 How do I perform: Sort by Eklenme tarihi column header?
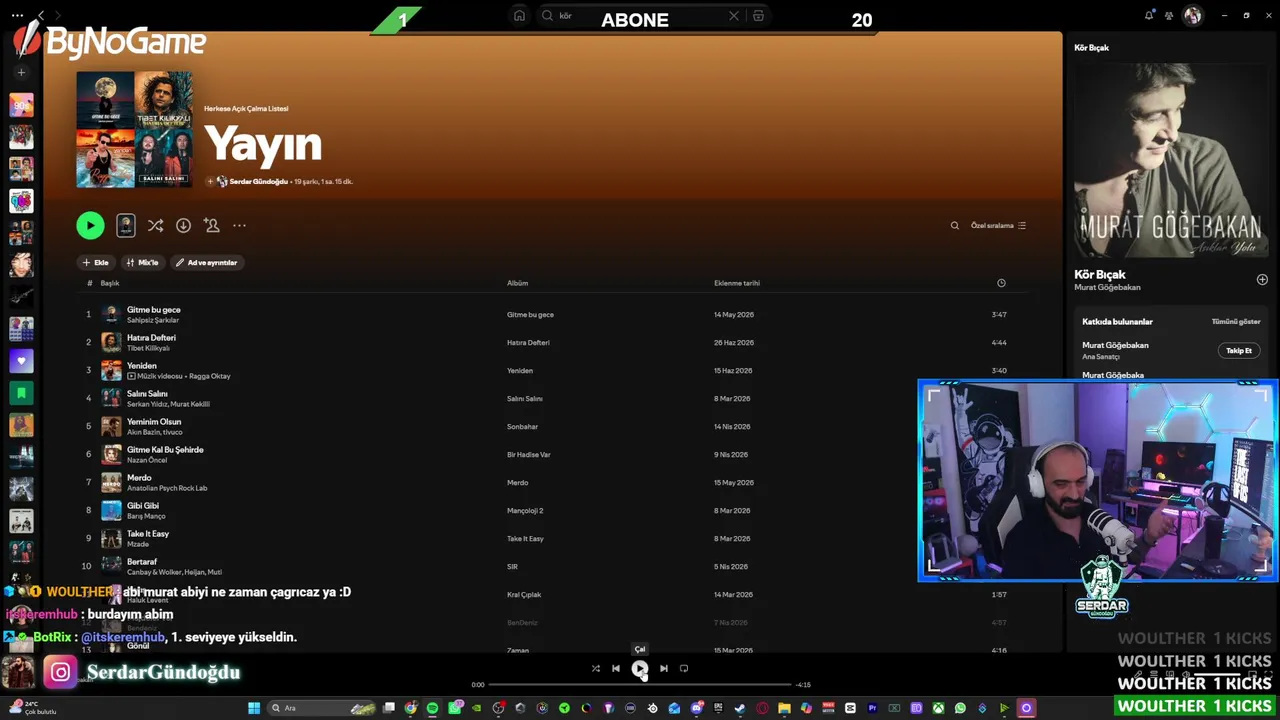tap(737, 283)
